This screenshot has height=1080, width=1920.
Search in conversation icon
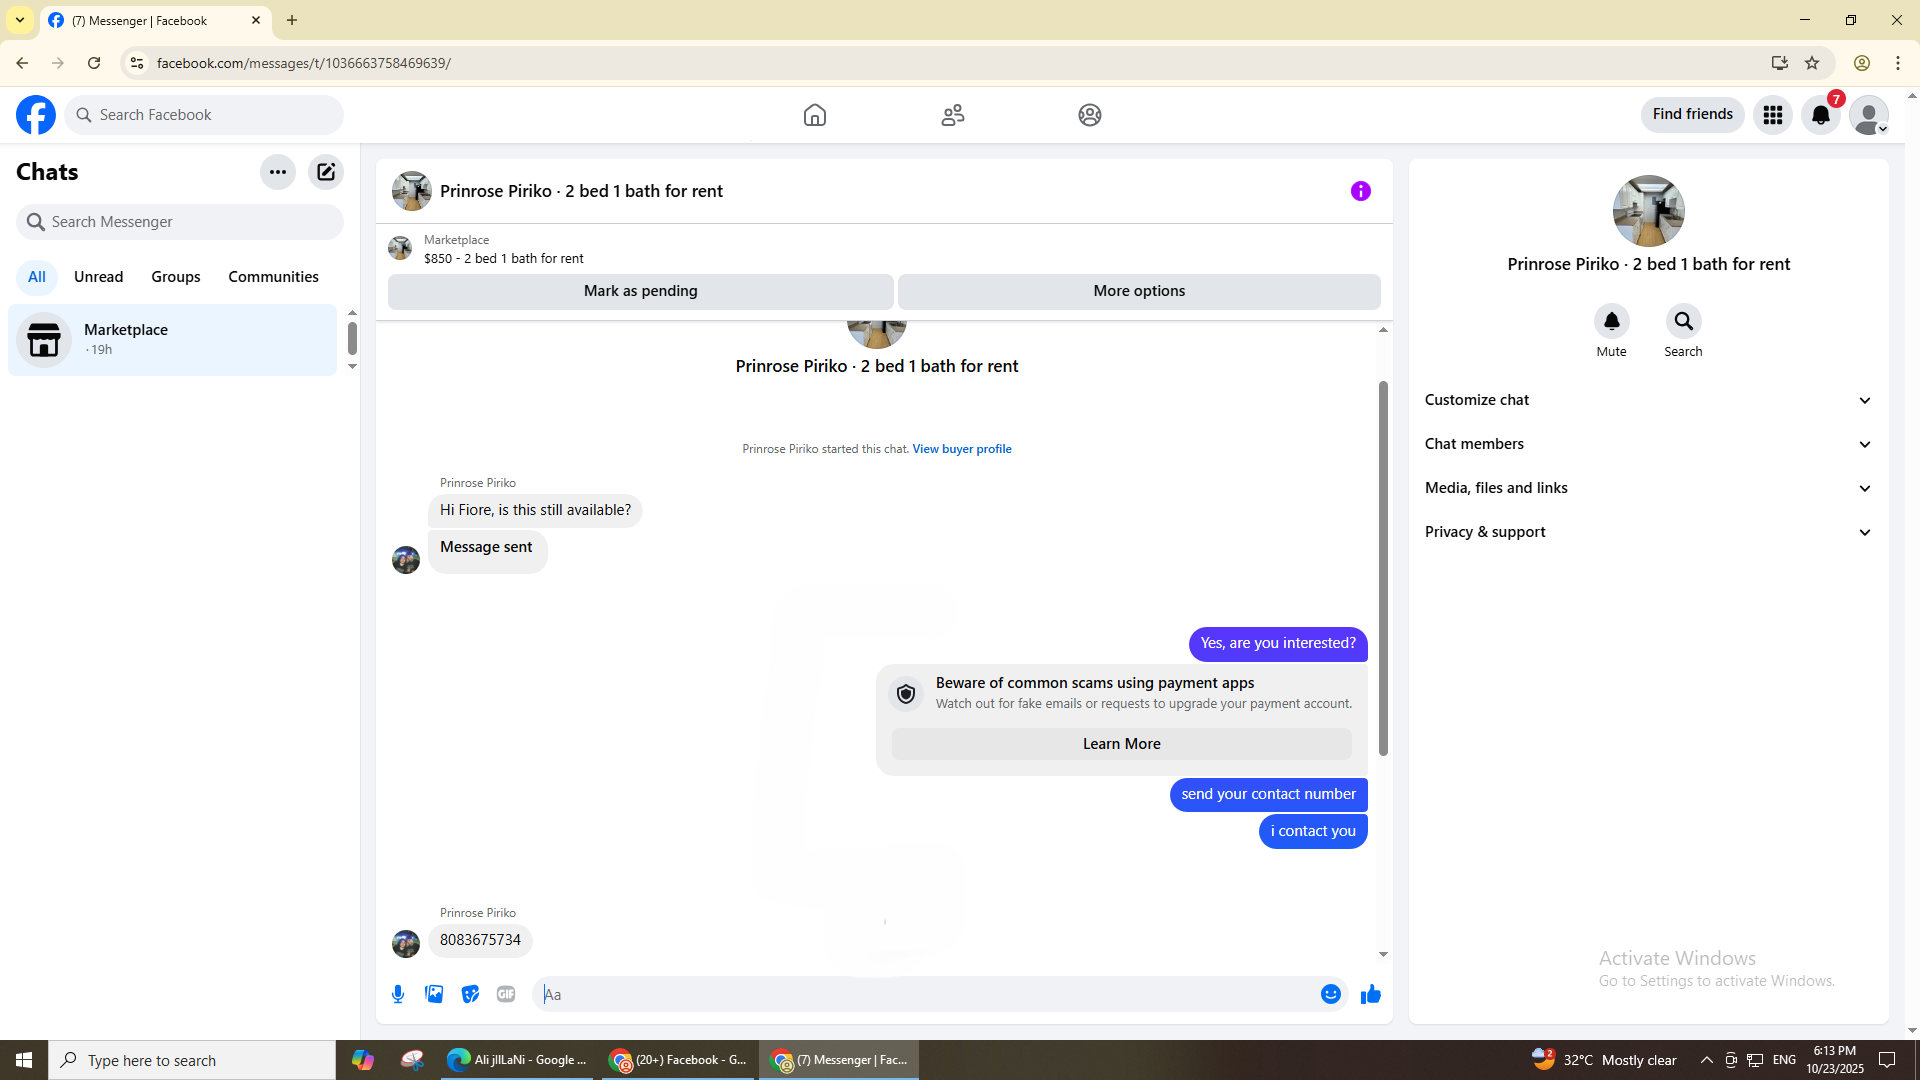(1683, 321)
